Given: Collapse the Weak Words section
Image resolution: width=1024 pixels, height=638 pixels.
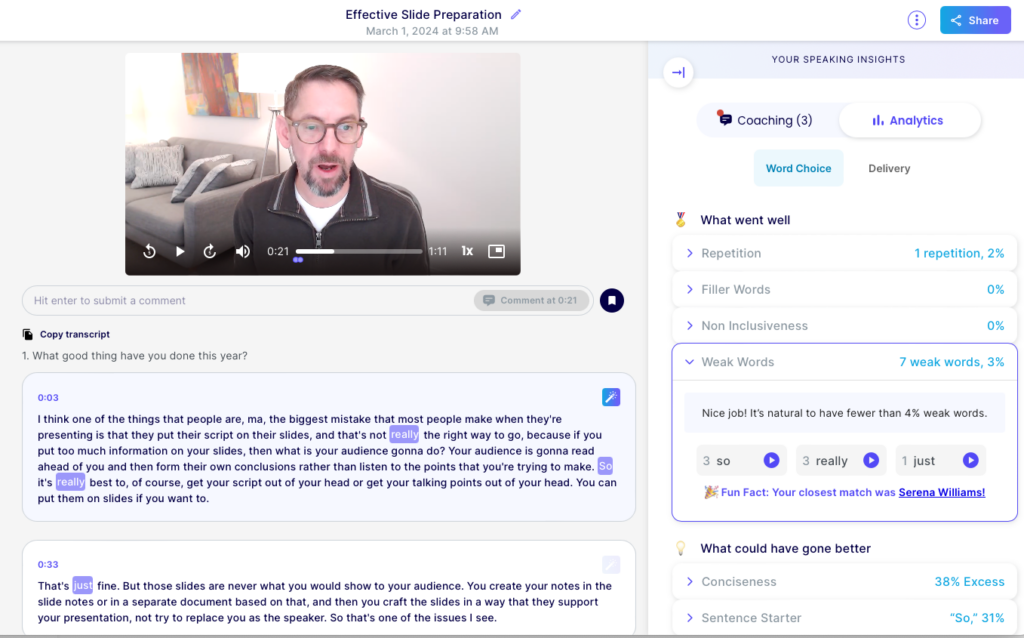Looking at the screenshot, I should pyautogui.click(x=844, y=362).
